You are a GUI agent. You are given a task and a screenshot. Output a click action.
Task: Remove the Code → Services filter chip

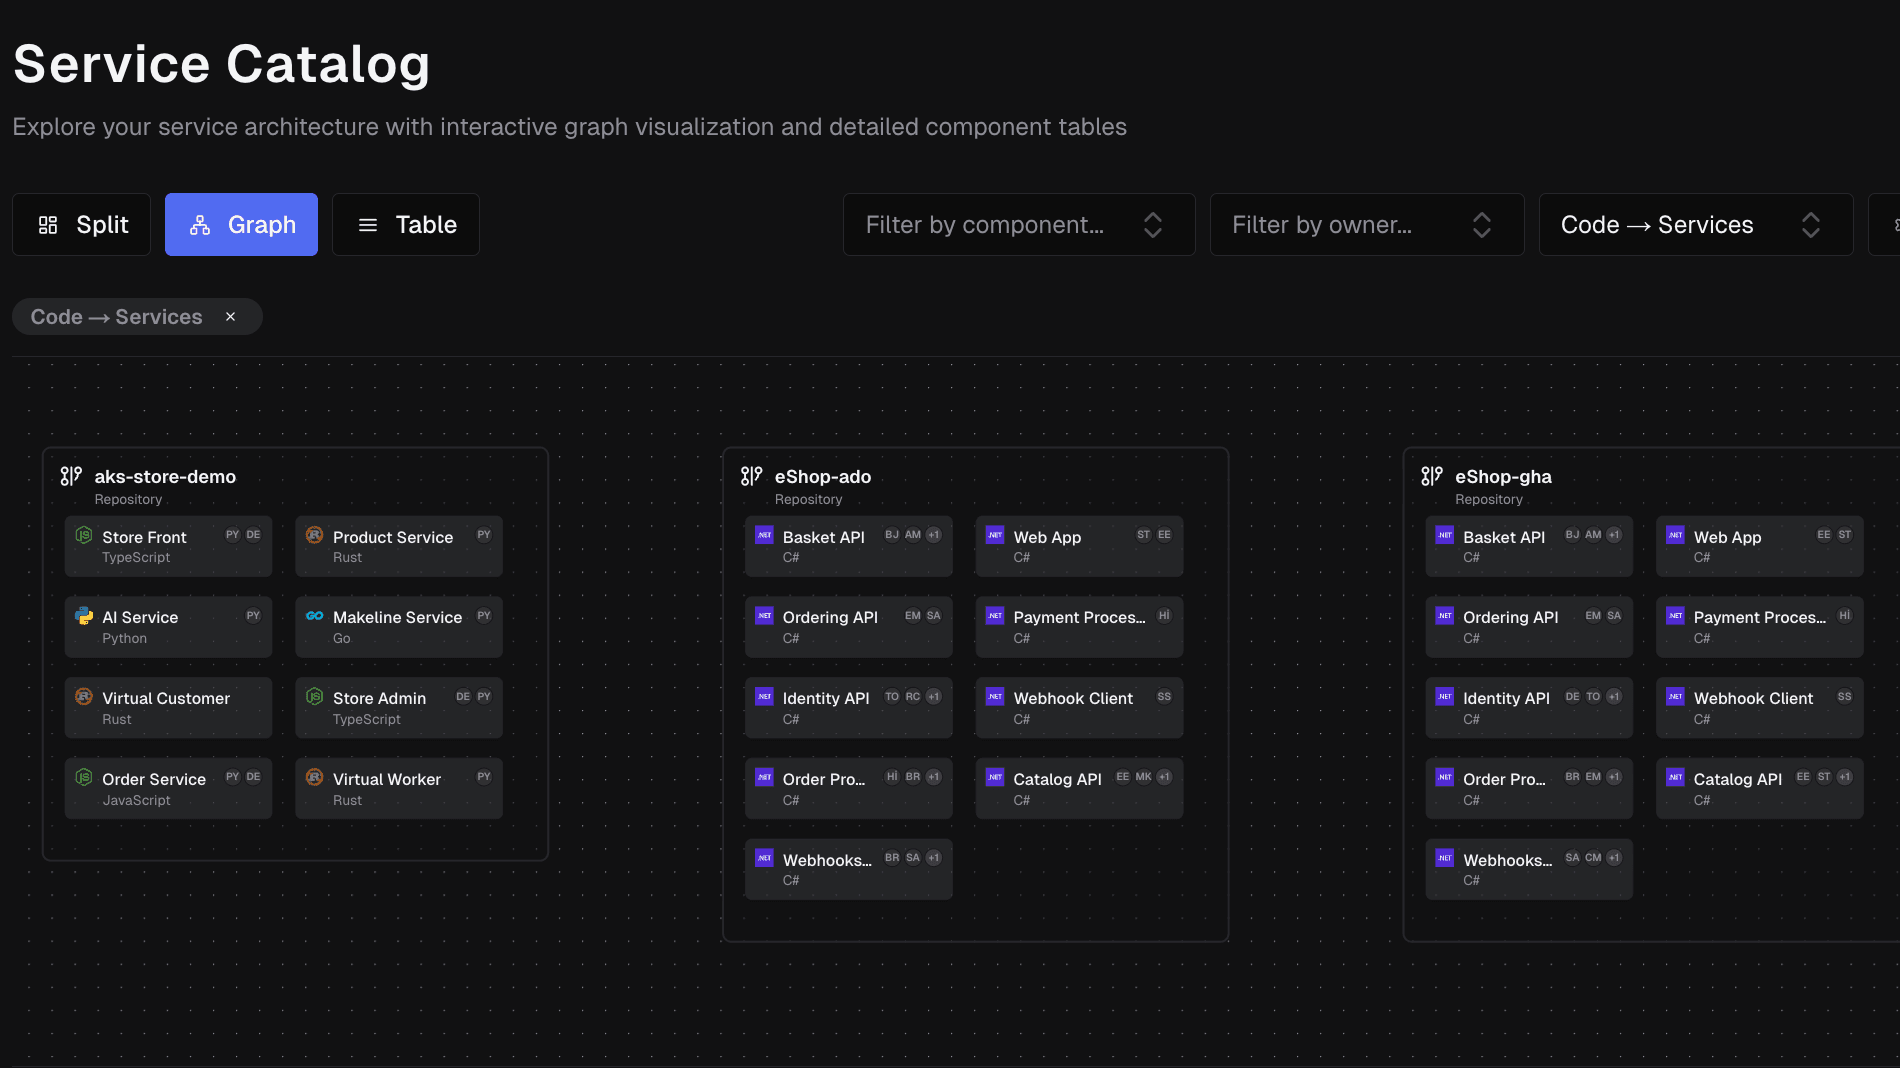(230, 316)
